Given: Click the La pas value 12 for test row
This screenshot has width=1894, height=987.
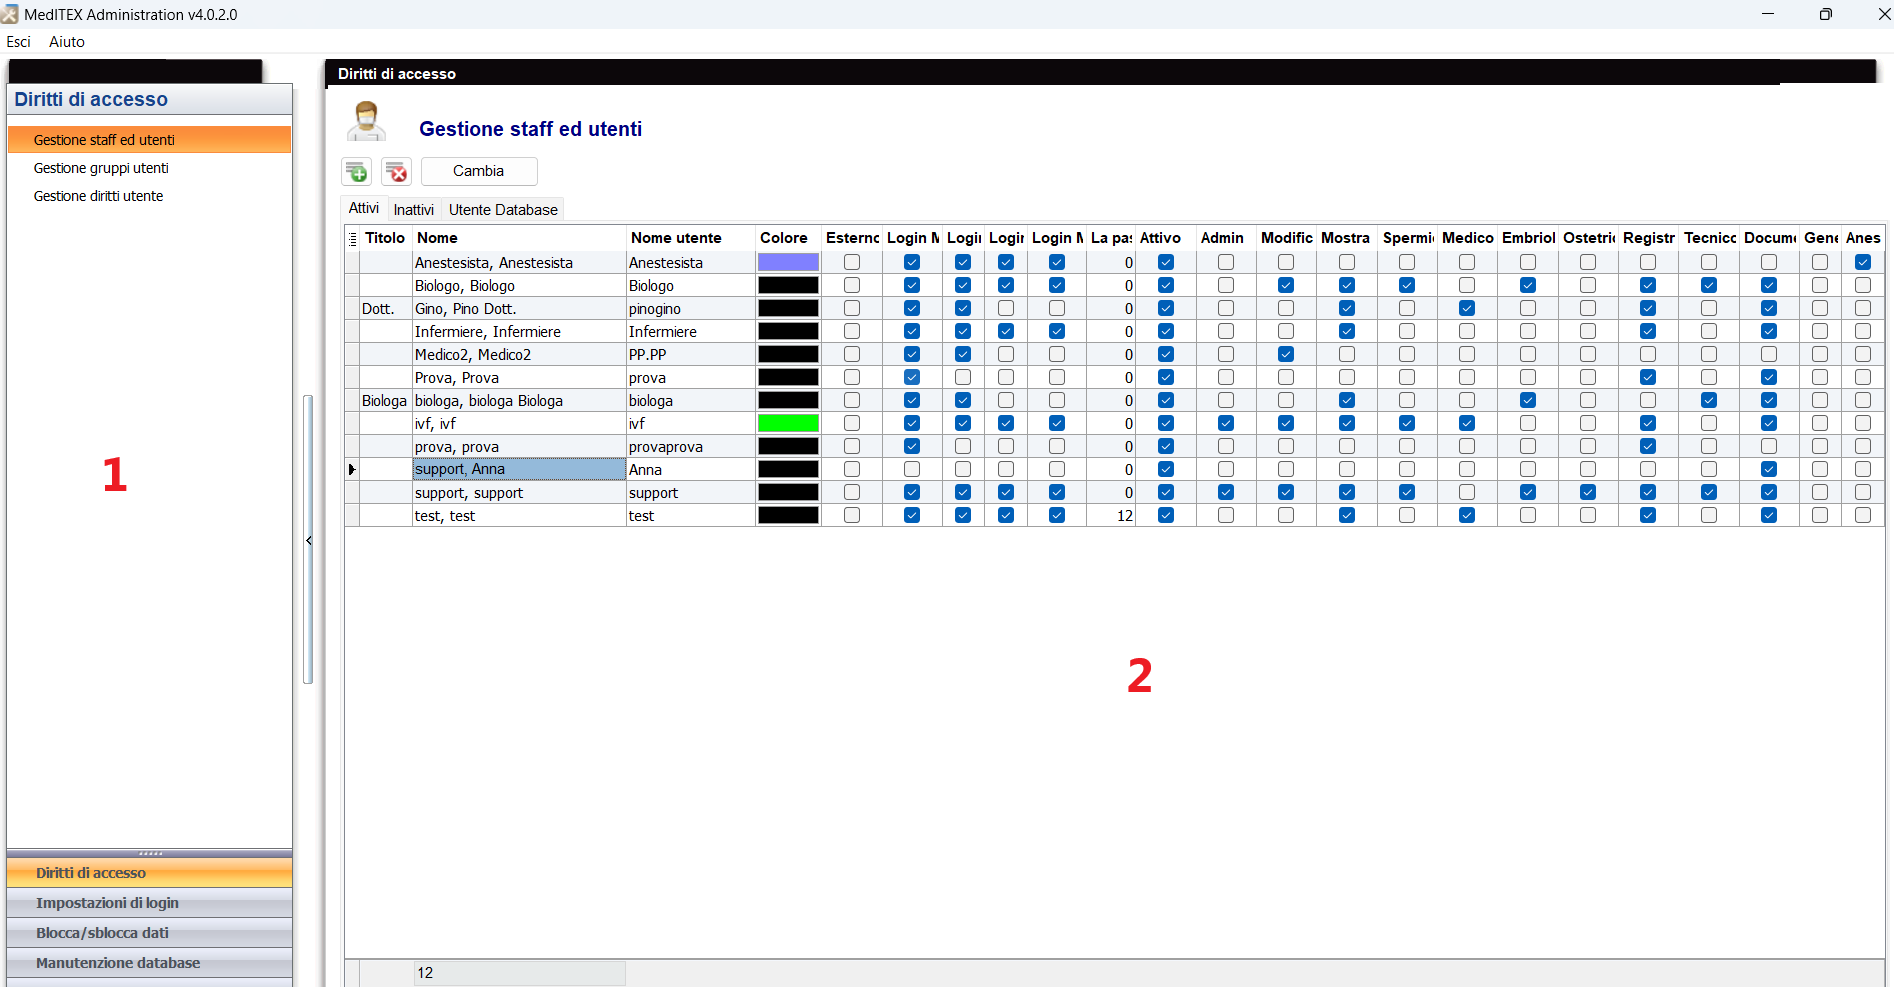Looking at the screenshot, I should (1111, 515).
